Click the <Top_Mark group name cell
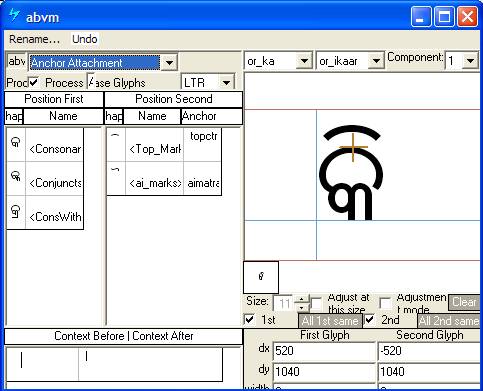 (155, 145)
